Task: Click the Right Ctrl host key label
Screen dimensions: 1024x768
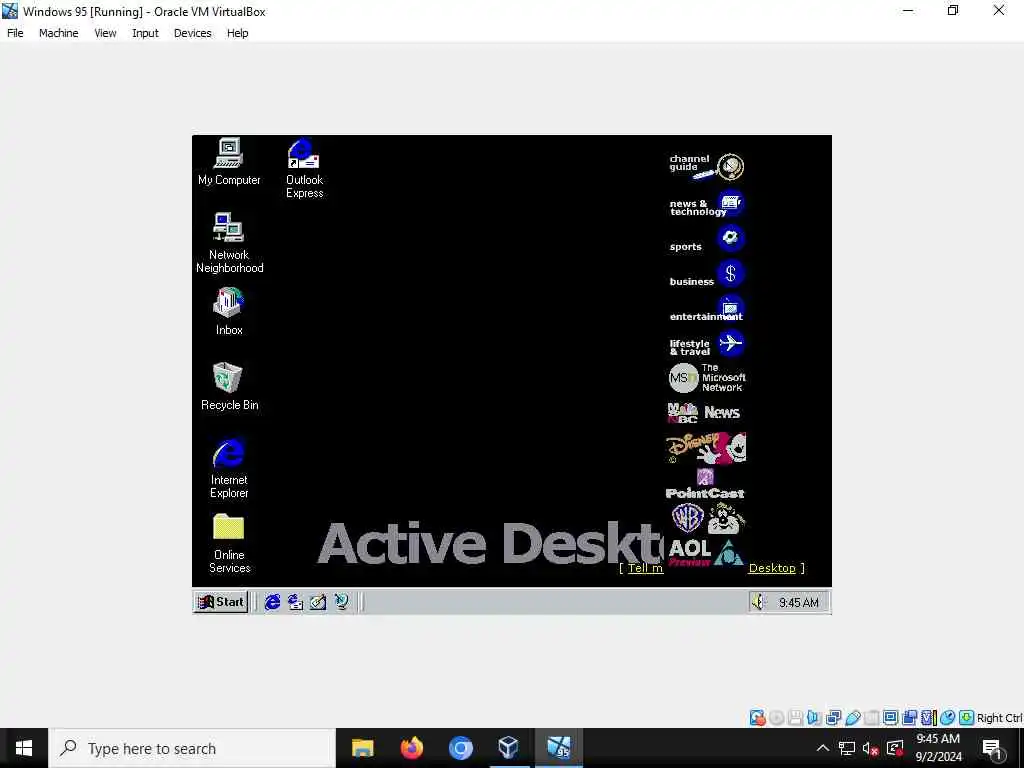Action: [x=1000, y=718]
